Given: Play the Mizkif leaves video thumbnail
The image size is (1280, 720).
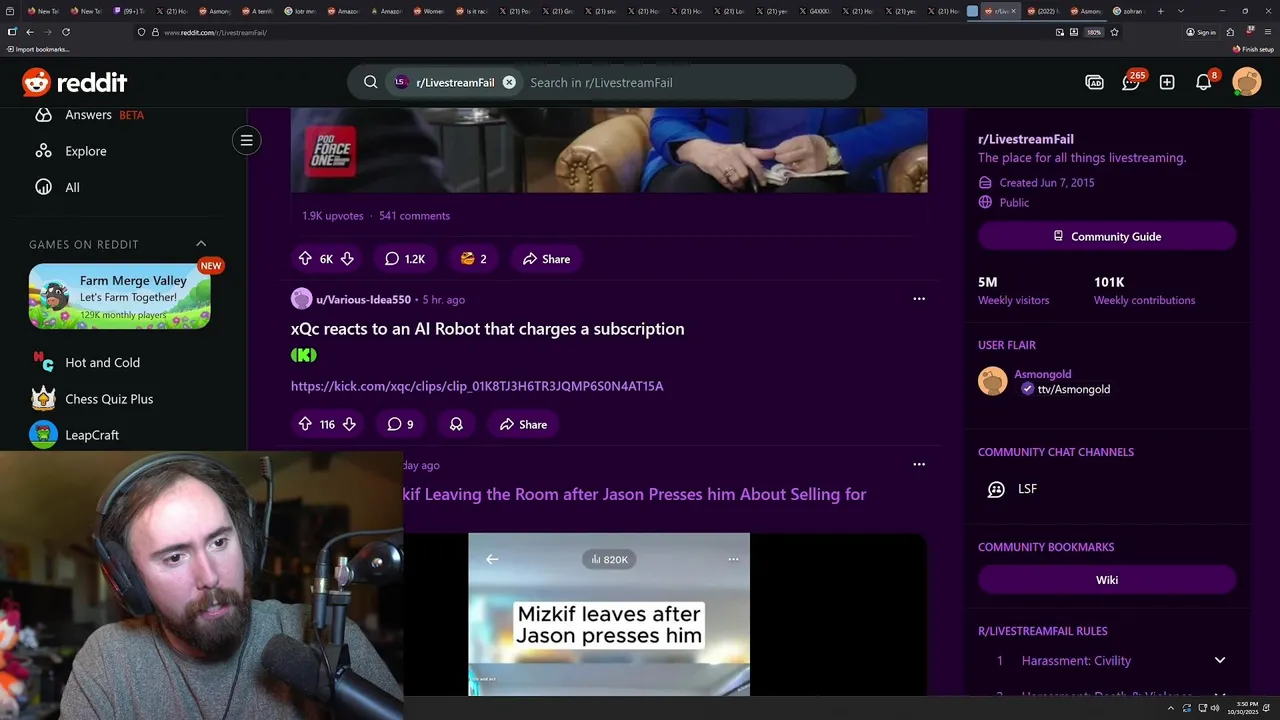Looking at the screenshot, I should point(609,614).
